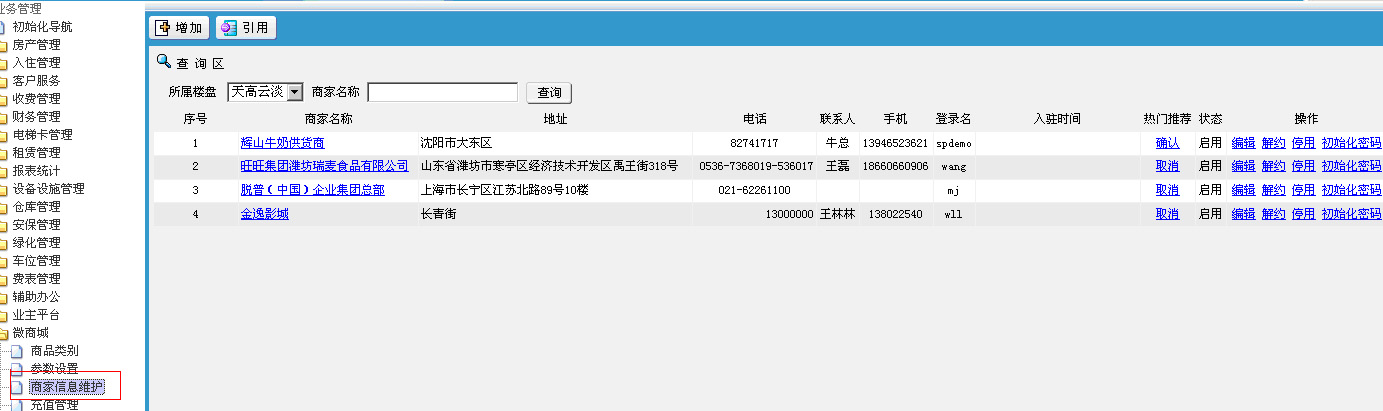Viewport: 1383px width, 411px height.
Task: Open merchant link 脱普（中国）企业集团总部
Action: click(313, 190)
